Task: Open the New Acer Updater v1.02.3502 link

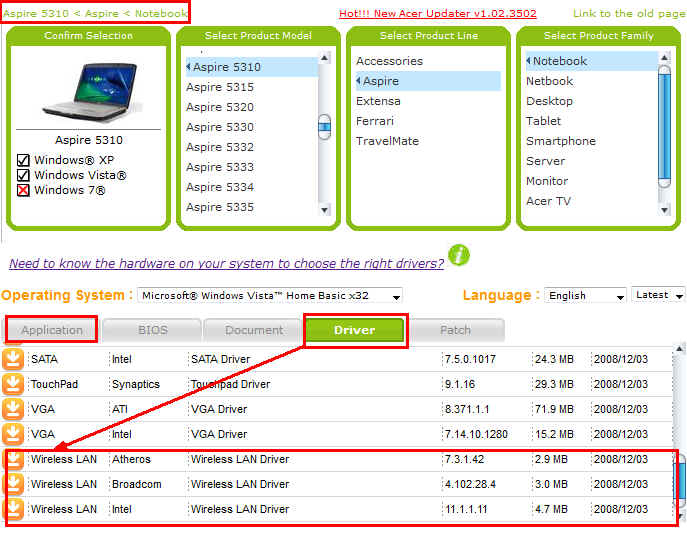Action: coord(438,14)
